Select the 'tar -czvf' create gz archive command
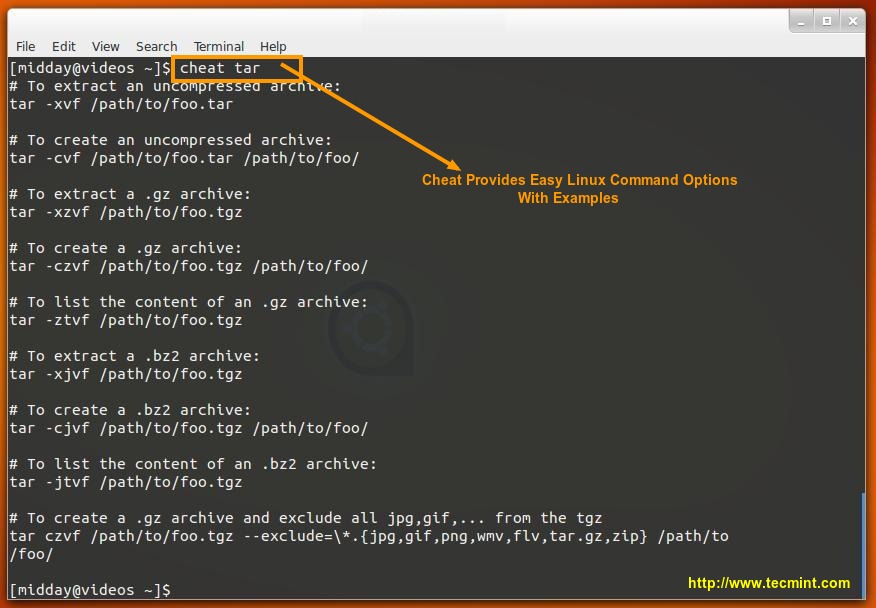Image resolution: width=876 pixels, height=608 pixels. [x=190, y=266]
